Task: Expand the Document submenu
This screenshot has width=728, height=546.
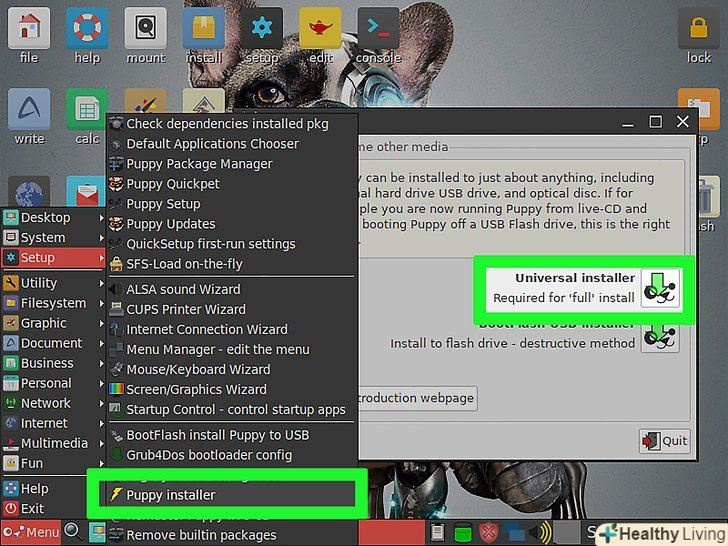Action: click(53, 343)
